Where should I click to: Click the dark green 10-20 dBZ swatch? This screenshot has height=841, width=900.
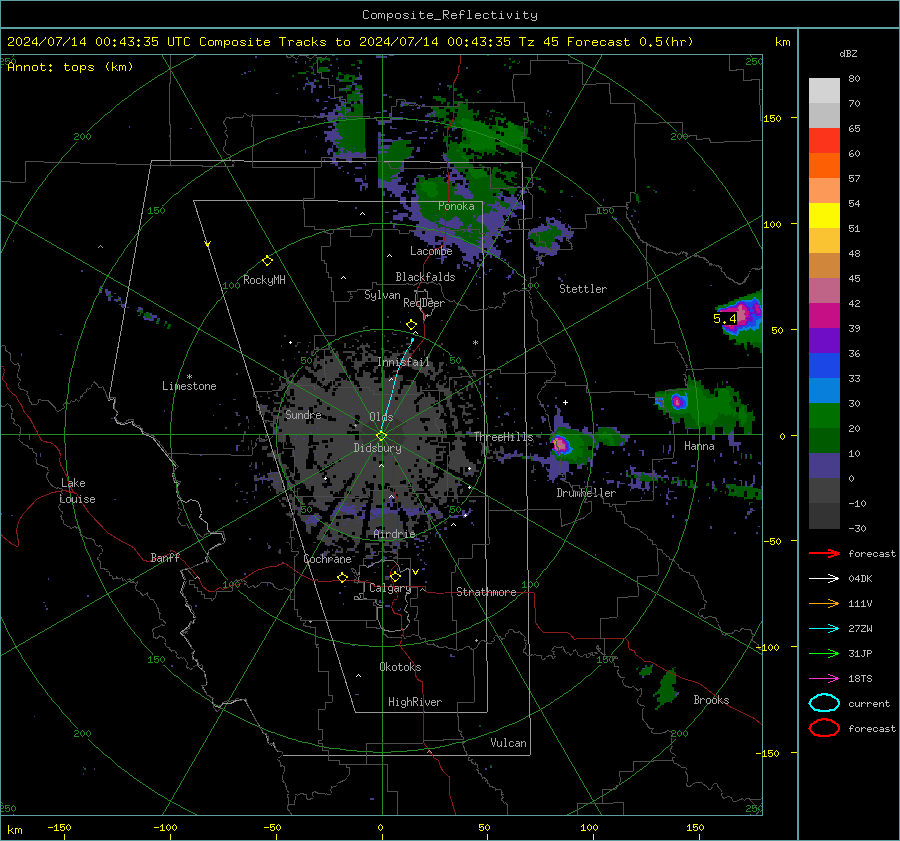click(824, 441)
